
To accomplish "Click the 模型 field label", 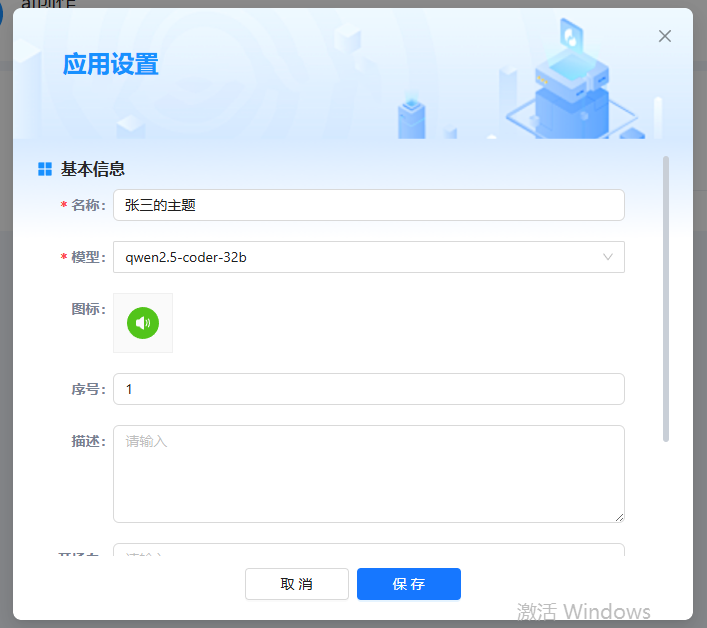I will pyautogui.click(x=88, y=257).
